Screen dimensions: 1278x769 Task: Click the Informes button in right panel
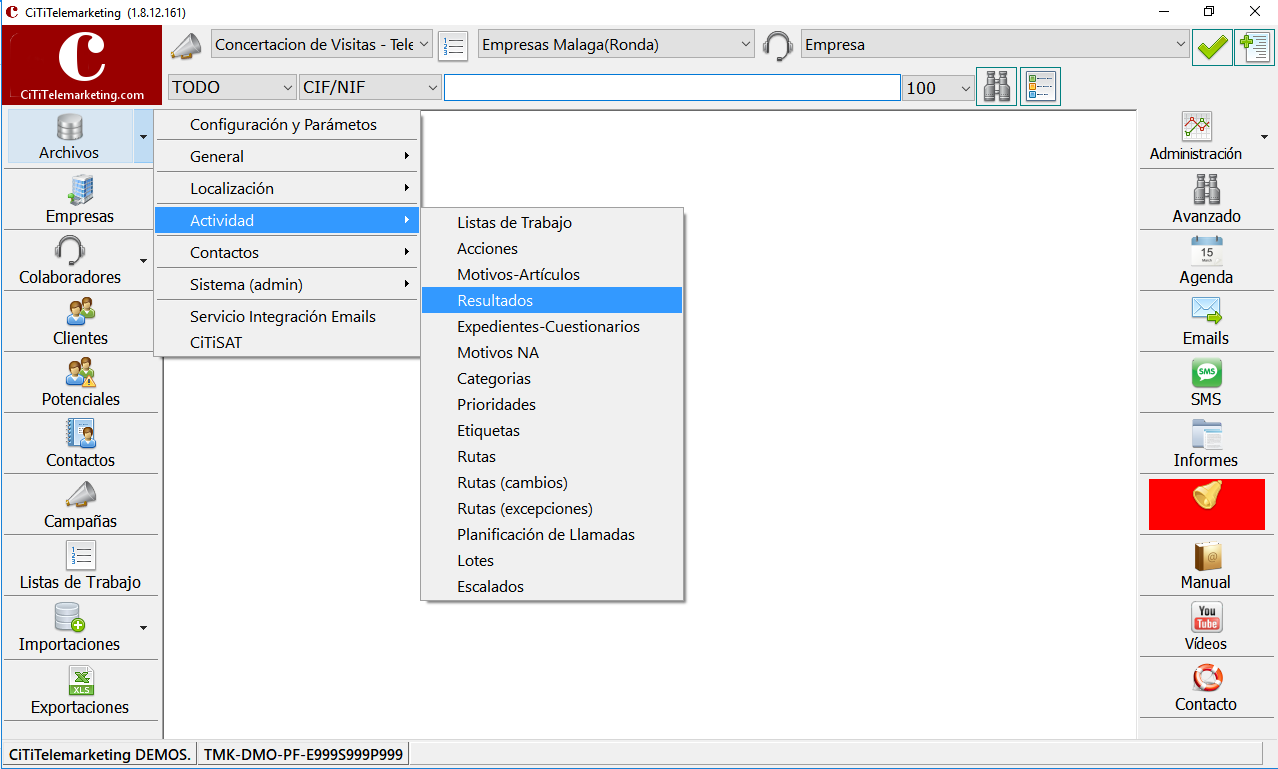point(1206,444)
